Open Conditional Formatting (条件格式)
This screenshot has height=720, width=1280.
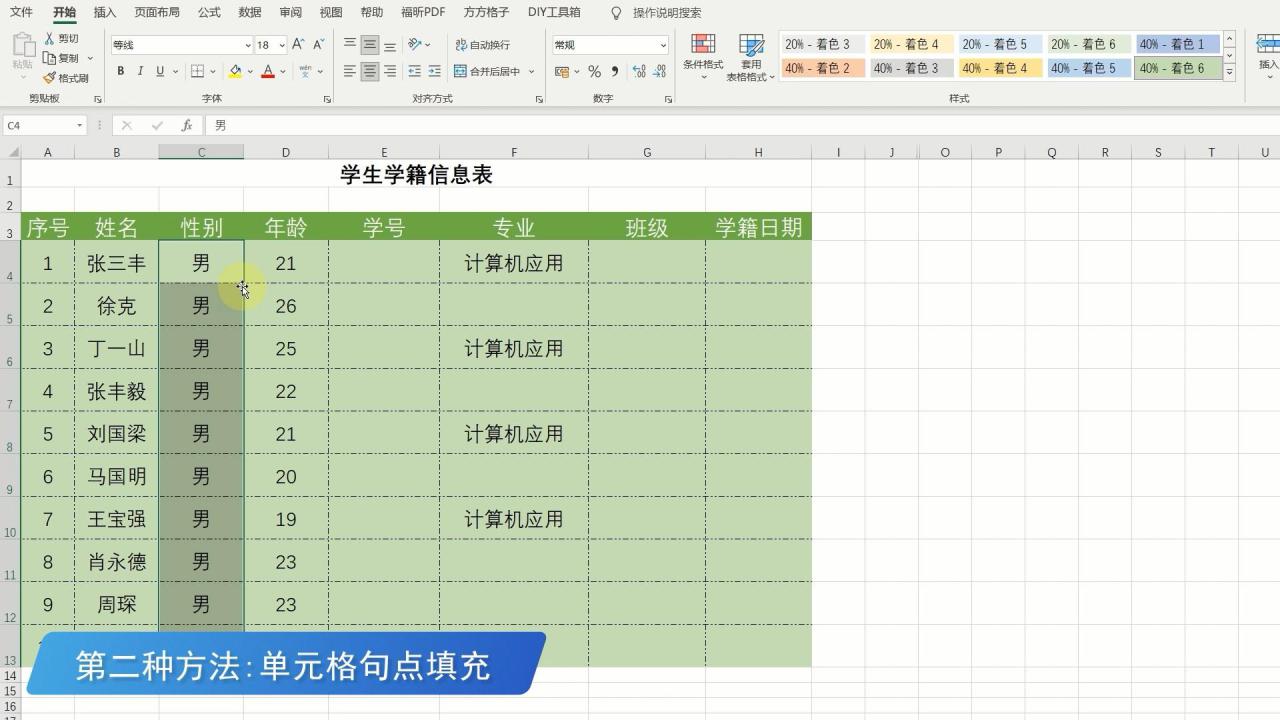tap(703, 56)
